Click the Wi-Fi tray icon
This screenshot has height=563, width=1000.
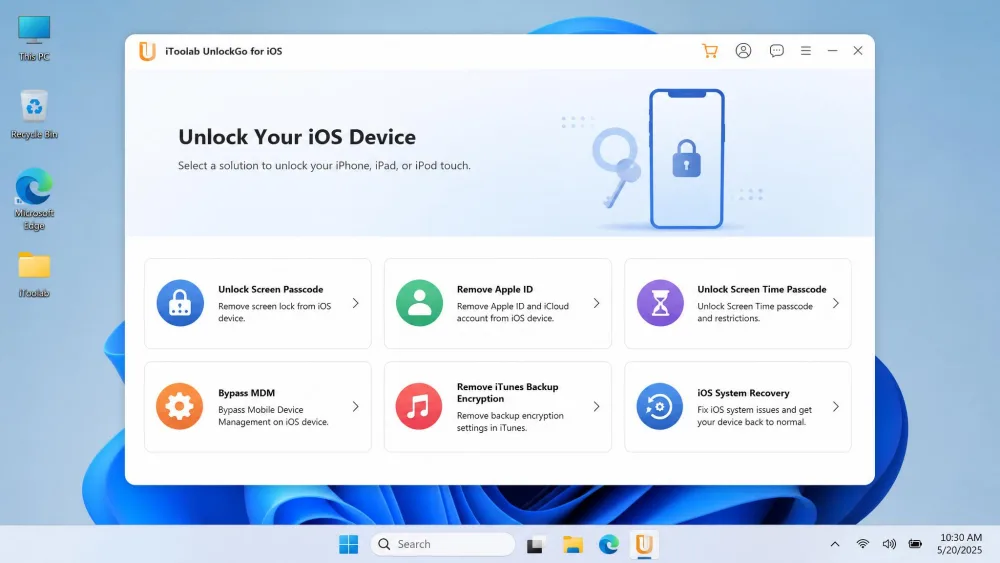click(862, 545)
